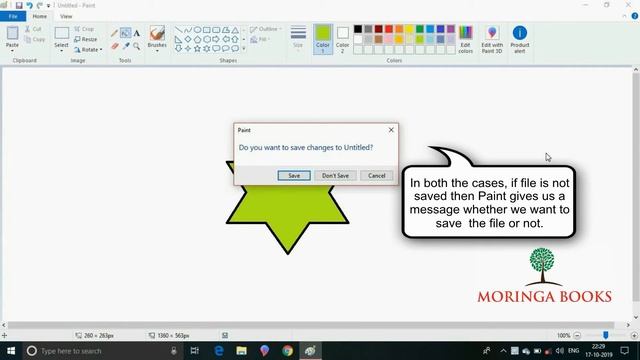Open File Explorer from the taskbar

point(242,351)
